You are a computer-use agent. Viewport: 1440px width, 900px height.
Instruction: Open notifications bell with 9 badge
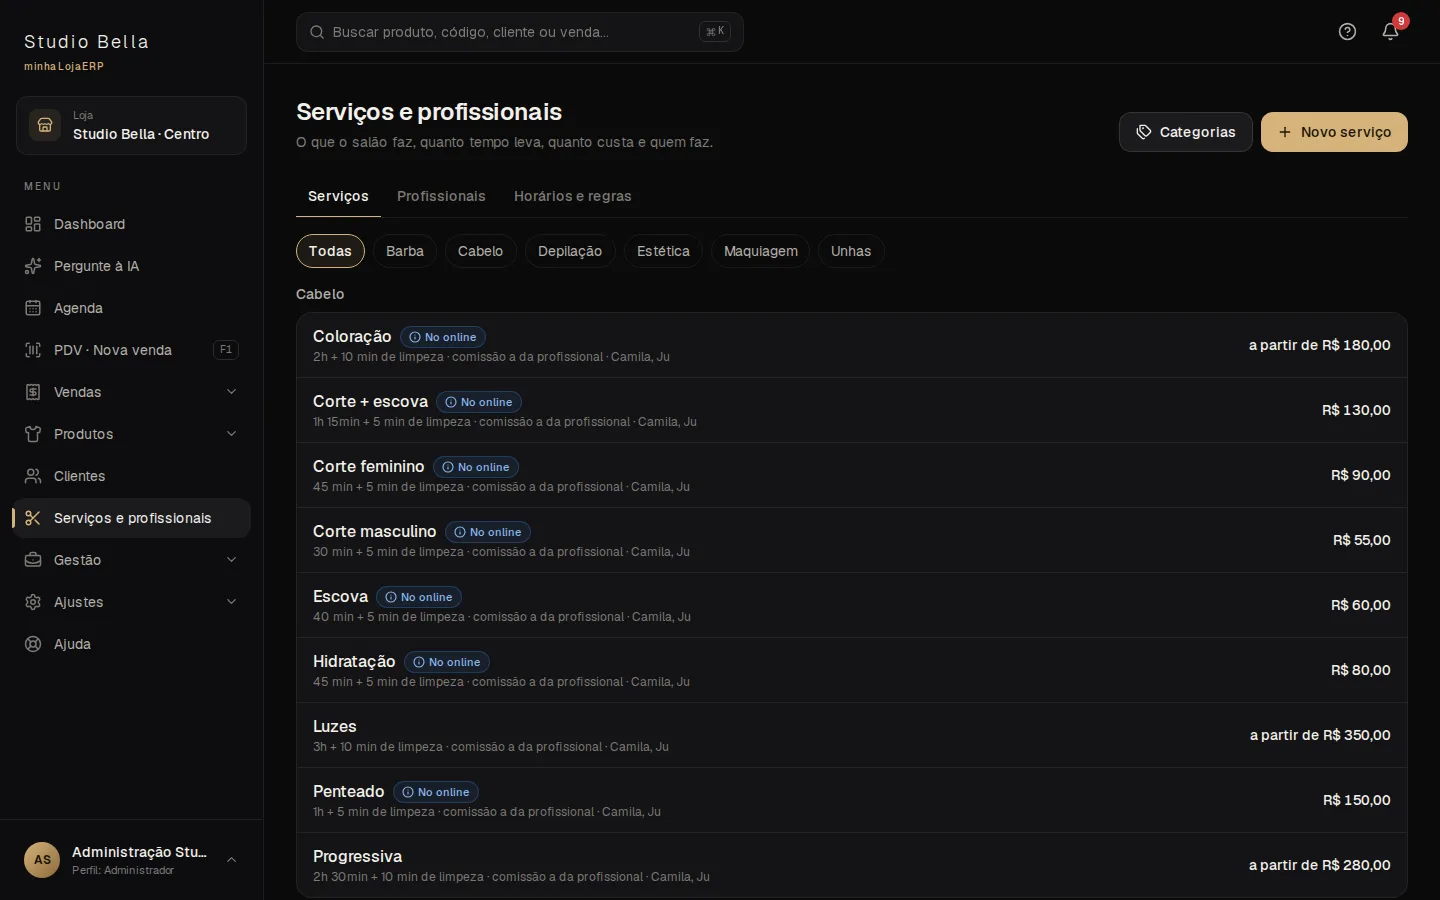(1391, 31)
